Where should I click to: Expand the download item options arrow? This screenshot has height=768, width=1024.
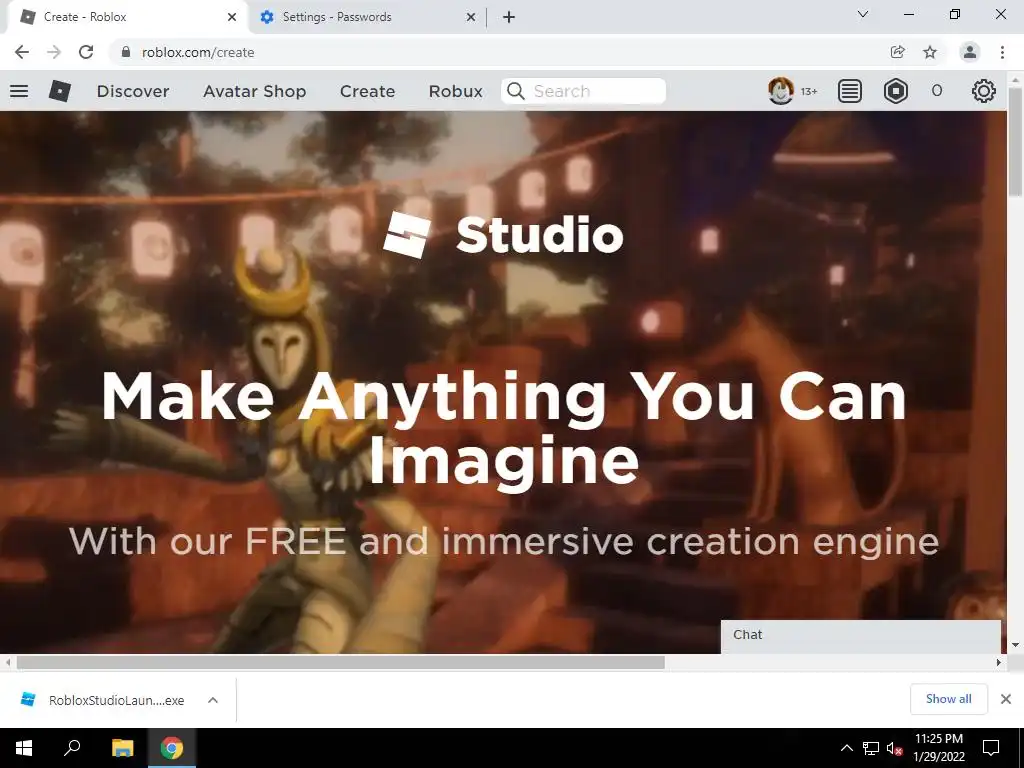213,700
